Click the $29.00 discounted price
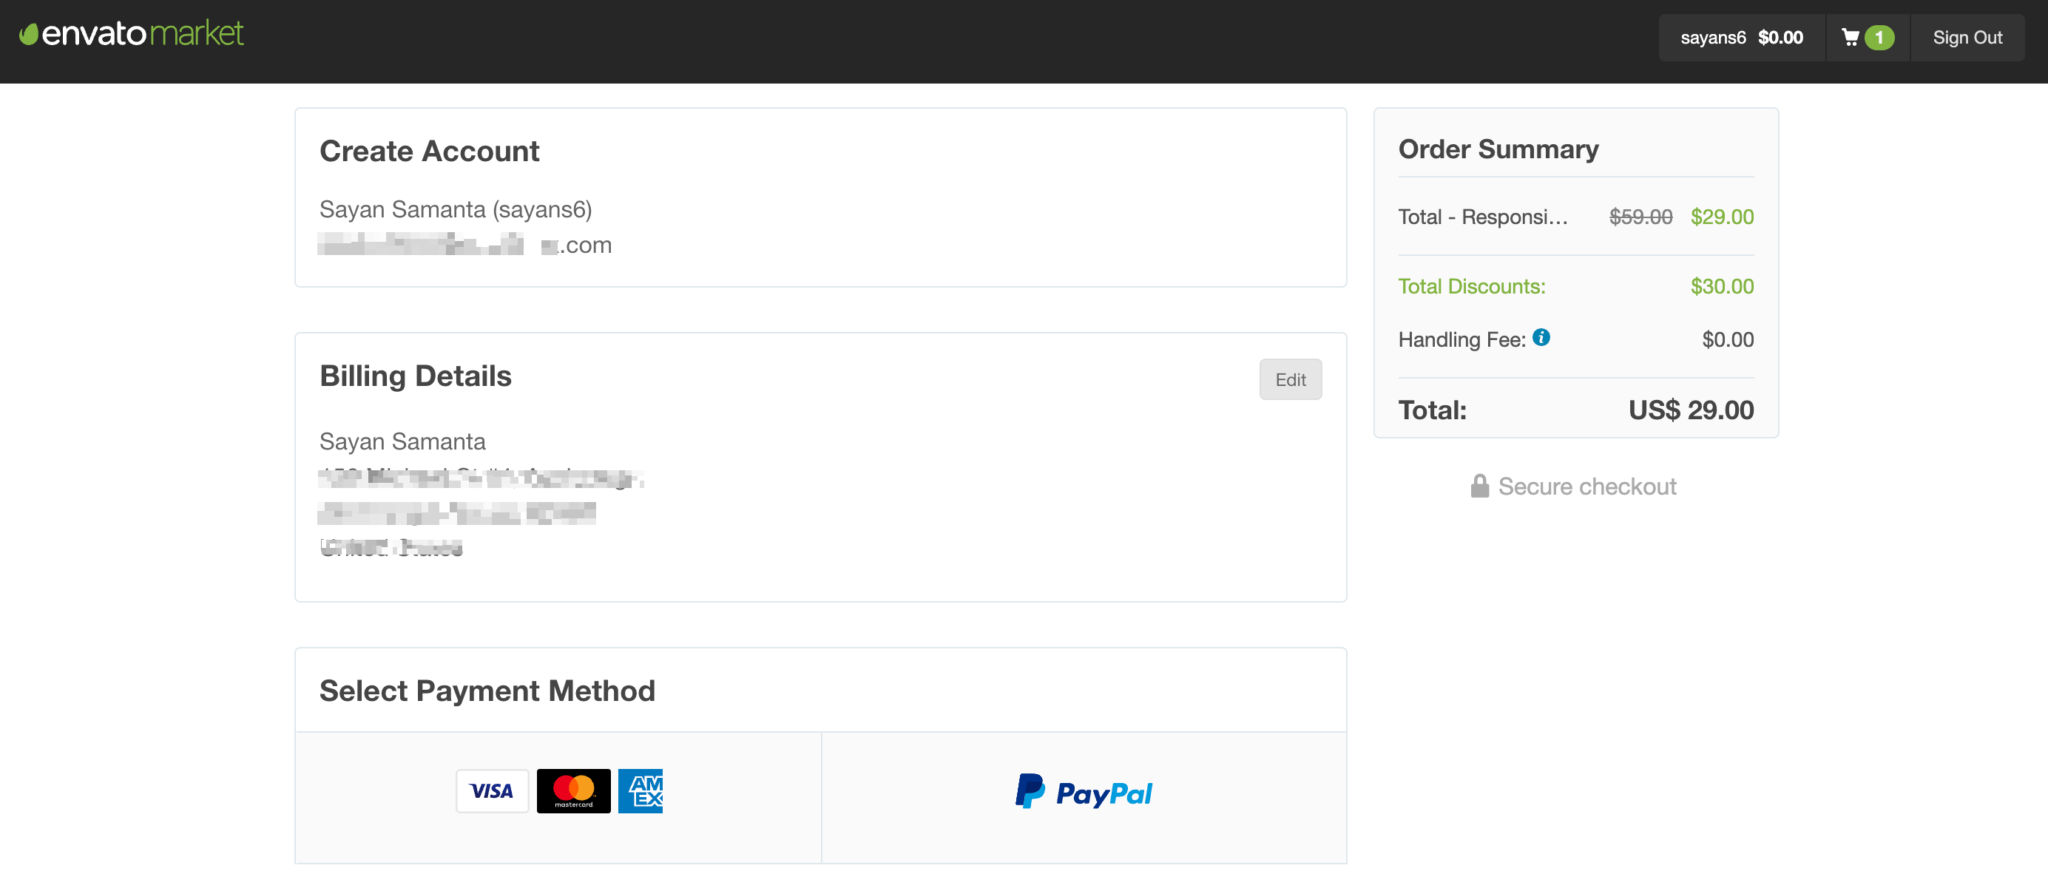This screenshot has width=2048, height=871. [x=1722, y=217]
